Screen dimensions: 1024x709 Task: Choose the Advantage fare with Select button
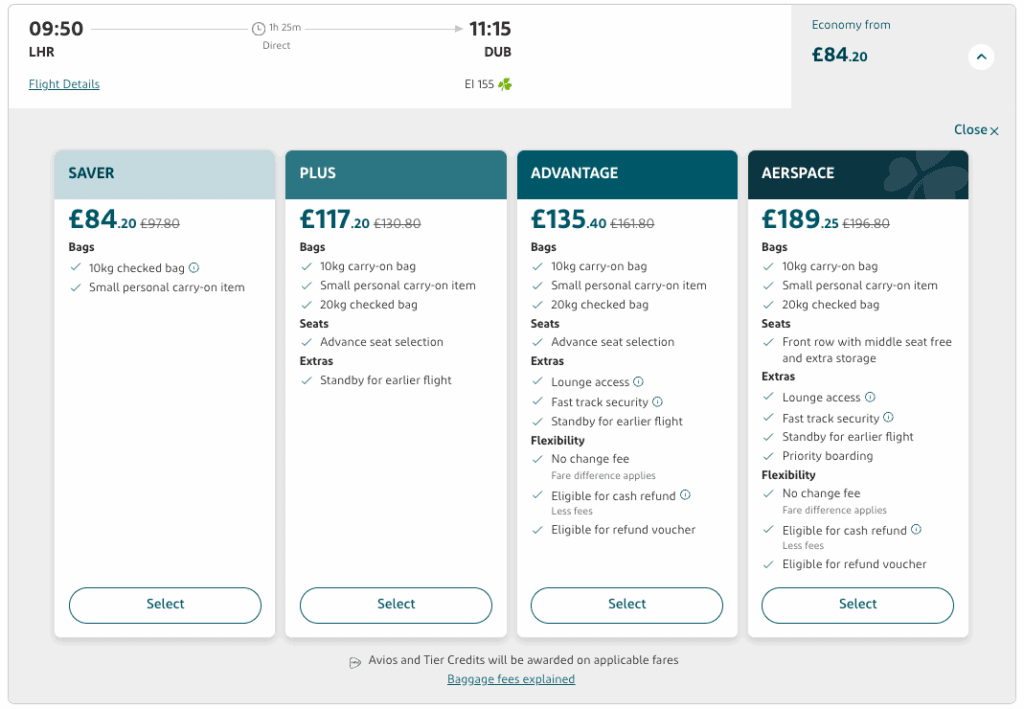(x=626, y=605)
